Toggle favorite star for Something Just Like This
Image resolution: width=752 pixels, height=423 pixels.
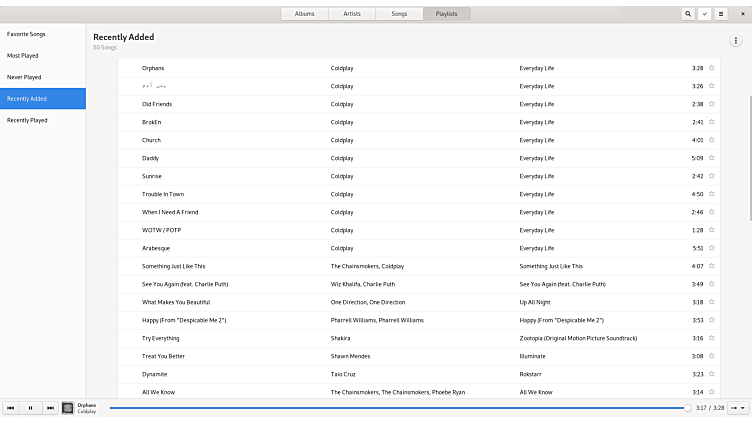(x=712, y=266)
